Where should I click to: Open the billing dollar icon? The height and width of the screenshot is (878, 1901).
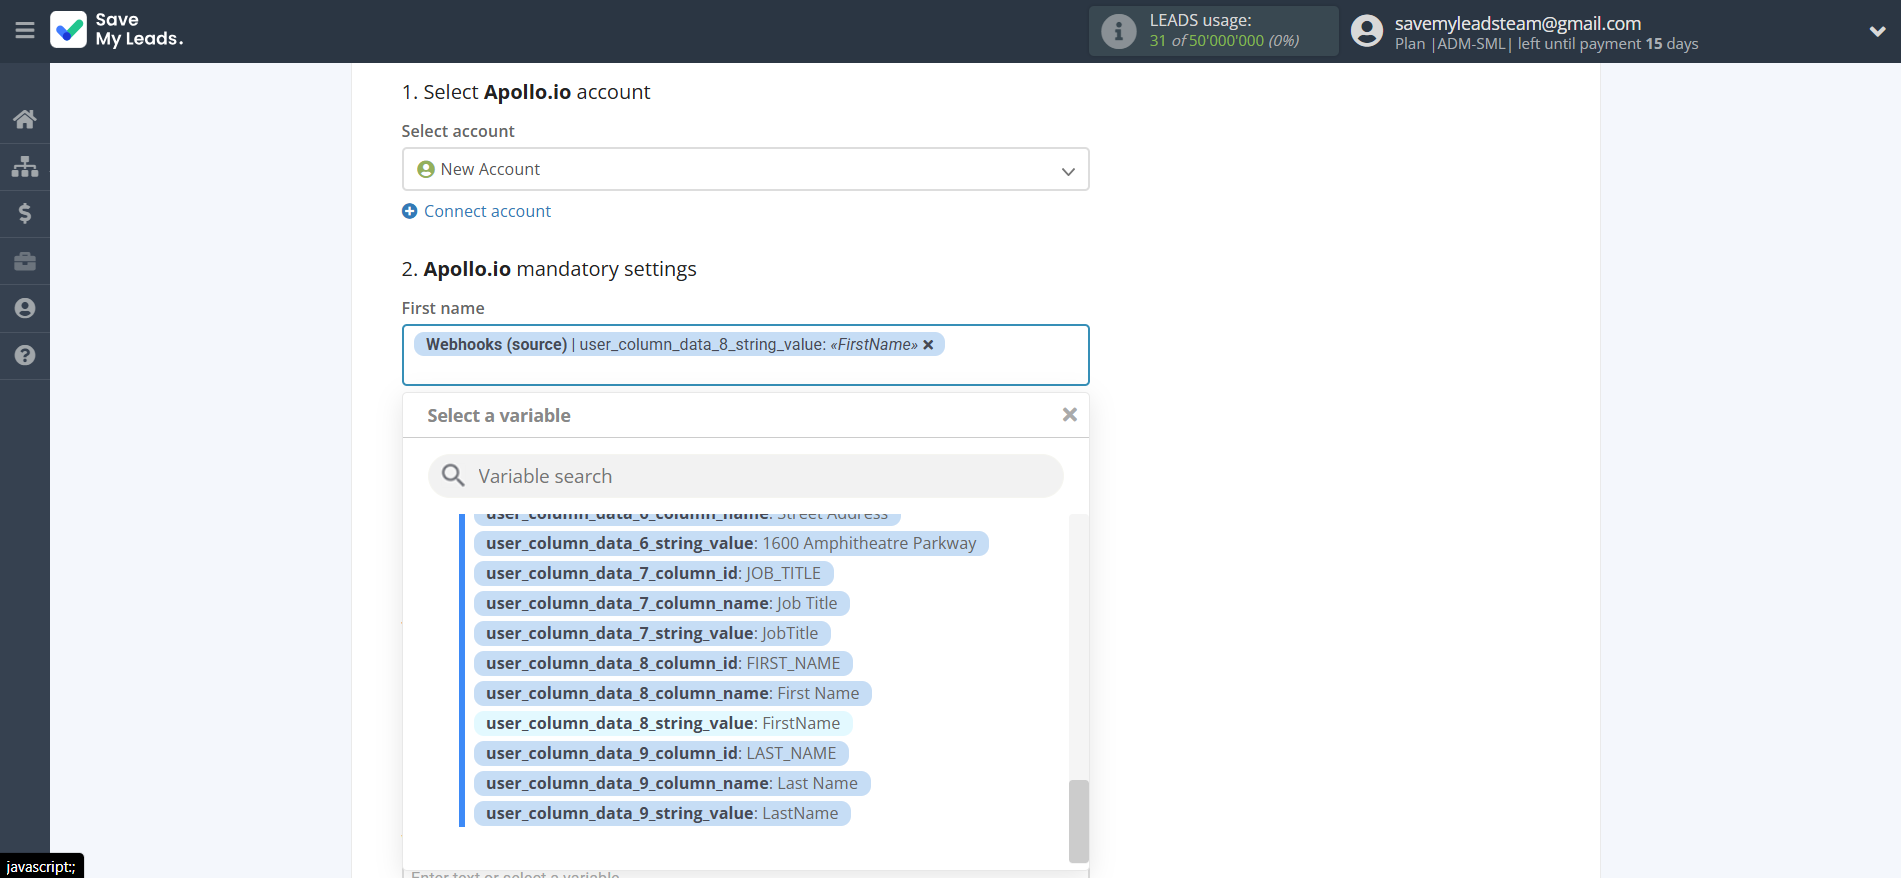[25, 213]
